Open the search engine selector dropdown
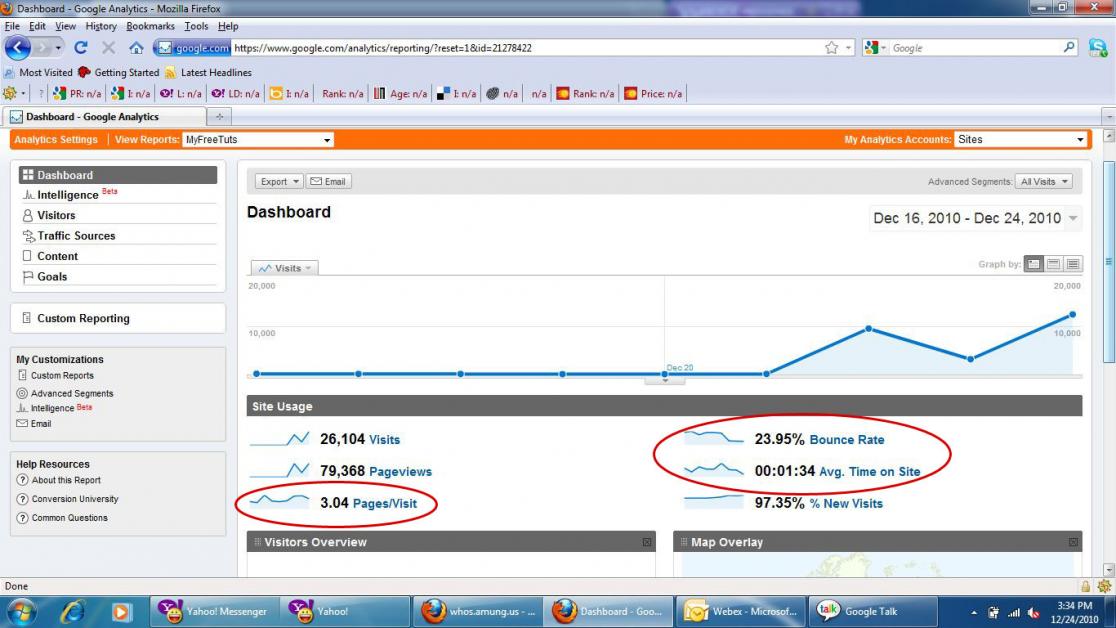This screenshot has width=1116, height=628. point(875,48)
